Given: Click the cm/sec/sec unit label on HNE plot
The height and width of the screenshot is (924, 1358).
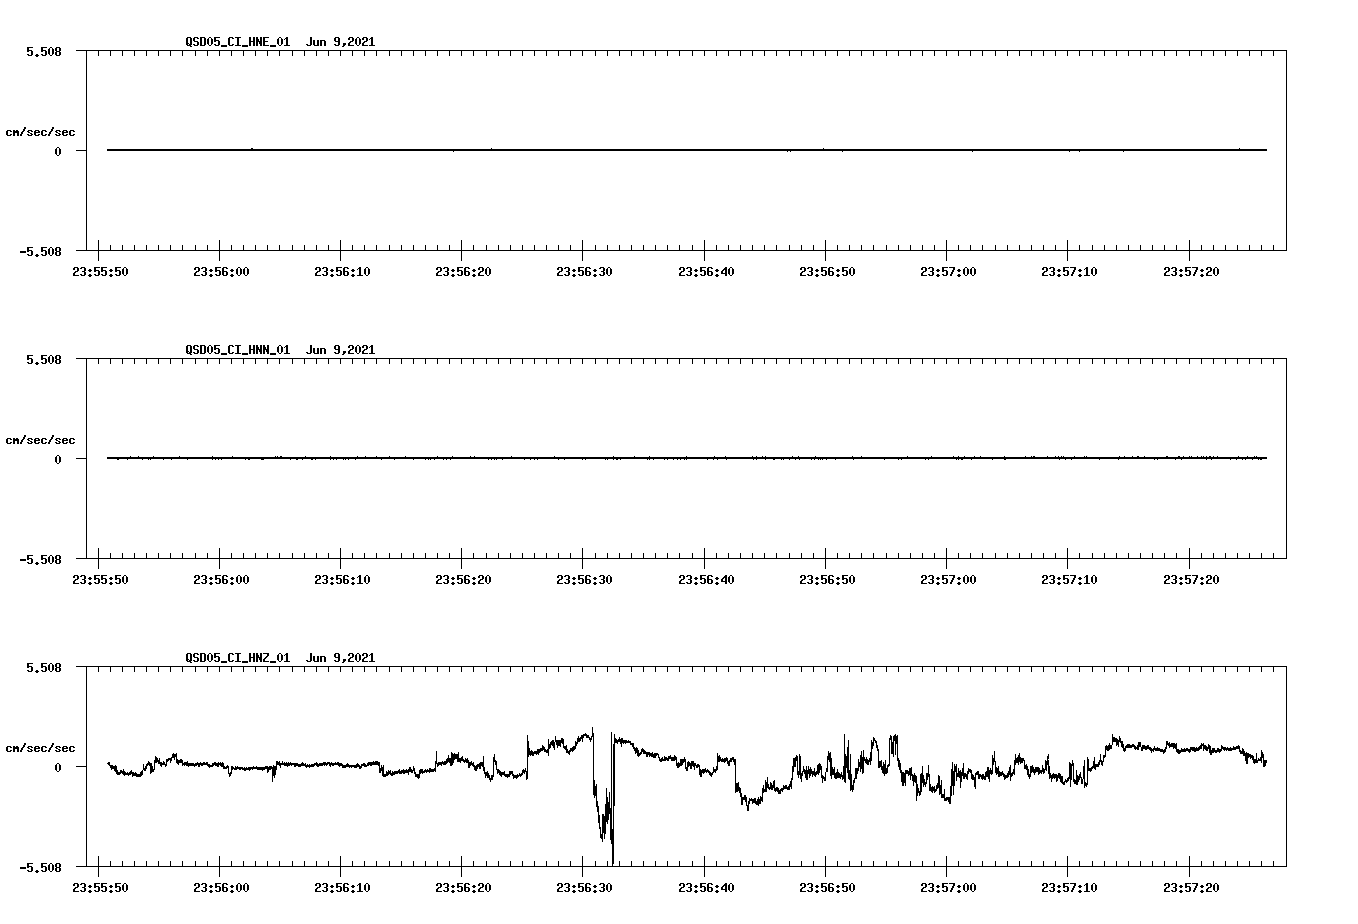Looking at the screenshot, I should (41, 132).
